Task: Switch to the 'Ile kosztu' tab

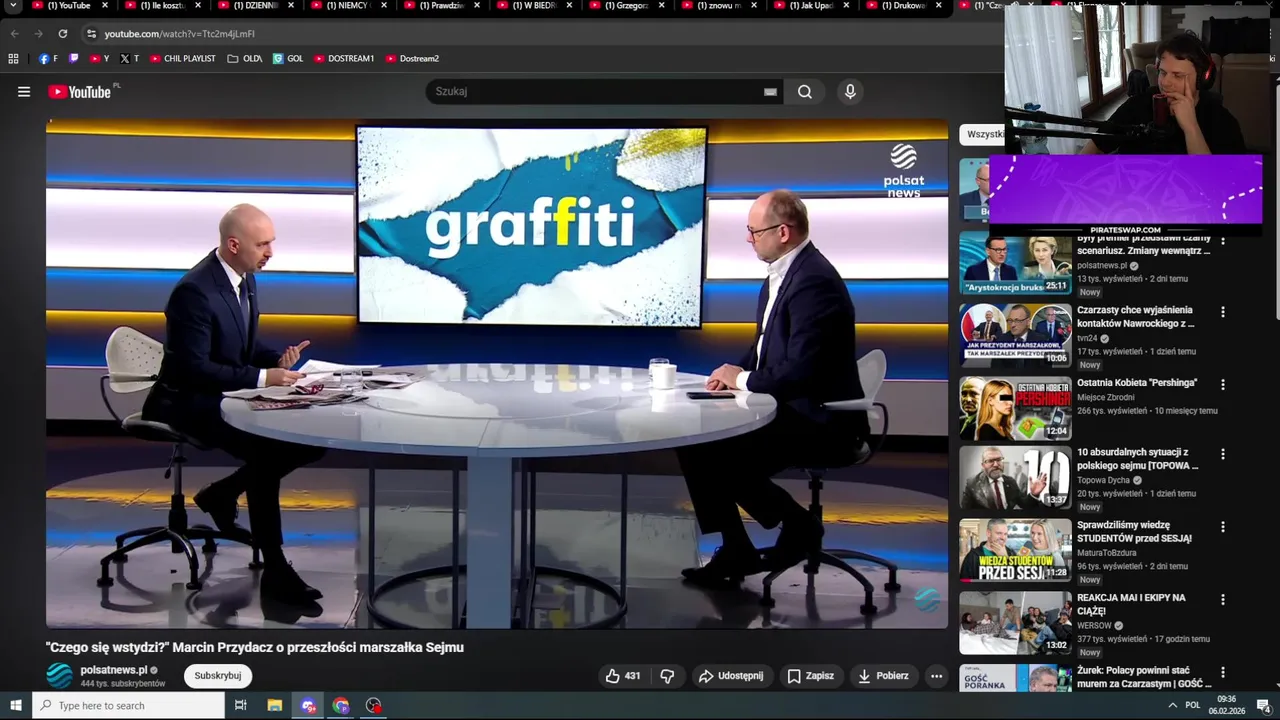Action: click(x=160, y=6)
